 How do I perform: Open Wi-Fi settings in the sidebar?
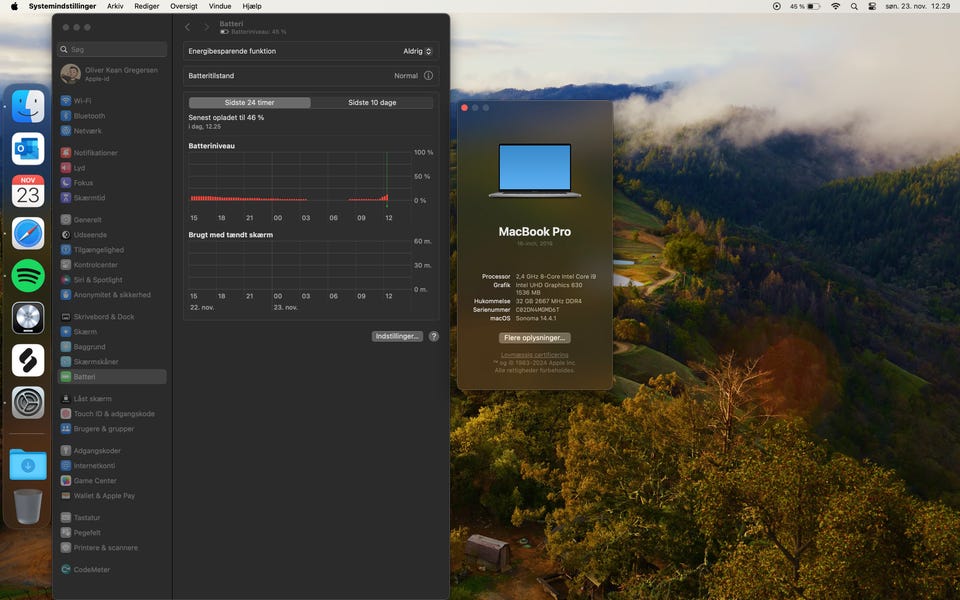[82, 101]
